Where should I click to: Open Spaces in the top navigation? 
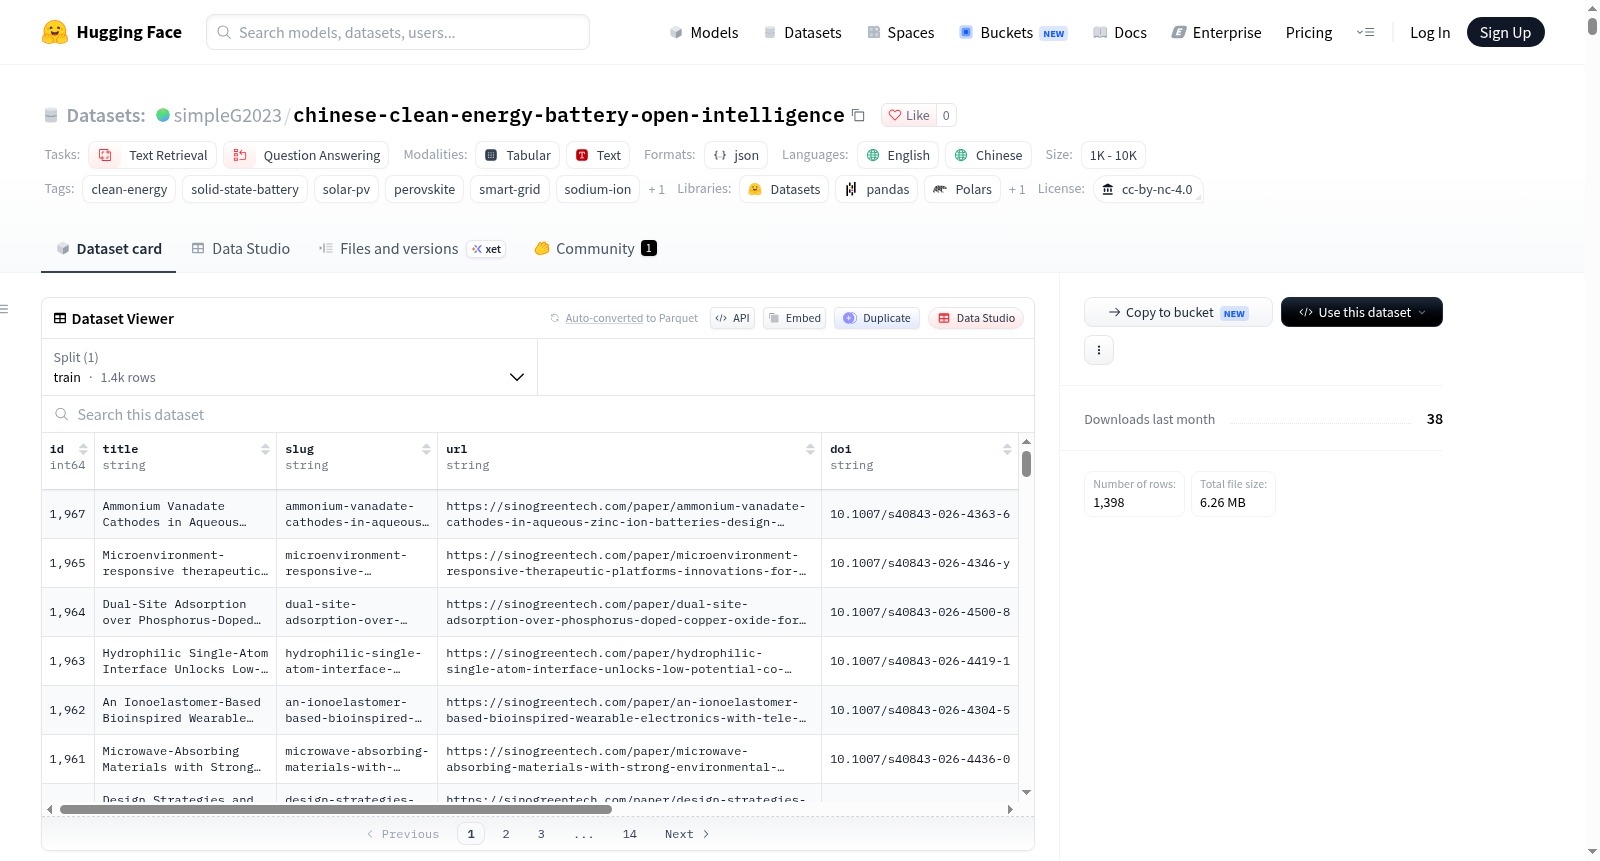tap(900, 32)
